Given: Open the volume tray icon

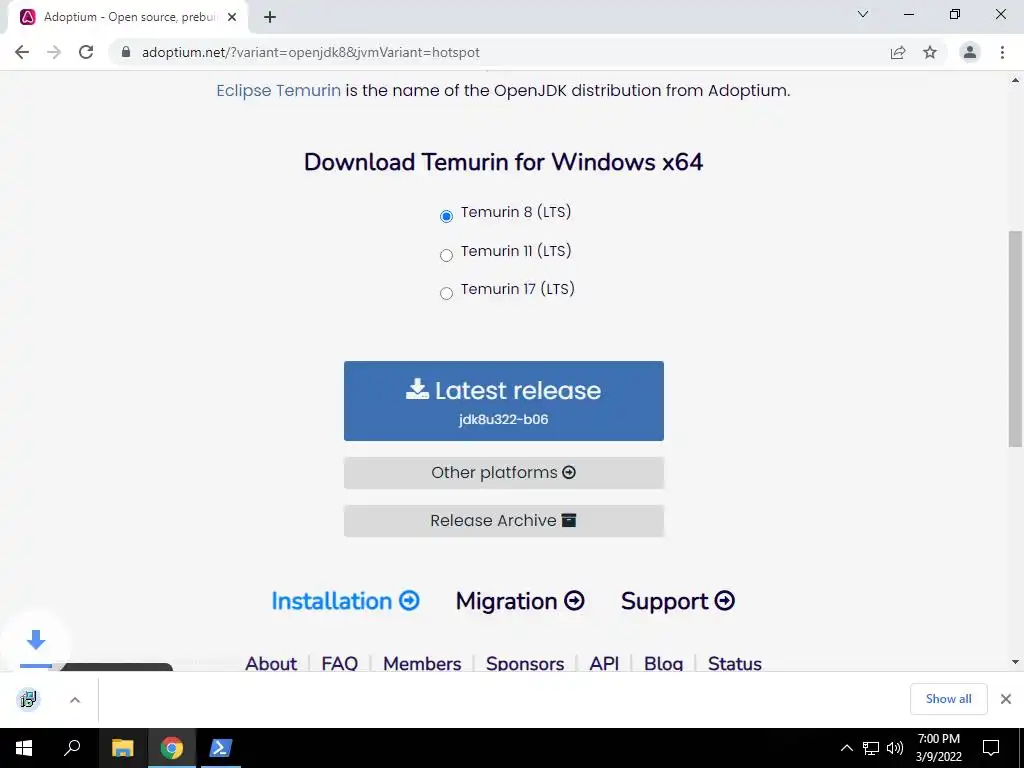Looking at the screenshot, I should (895, 748).
